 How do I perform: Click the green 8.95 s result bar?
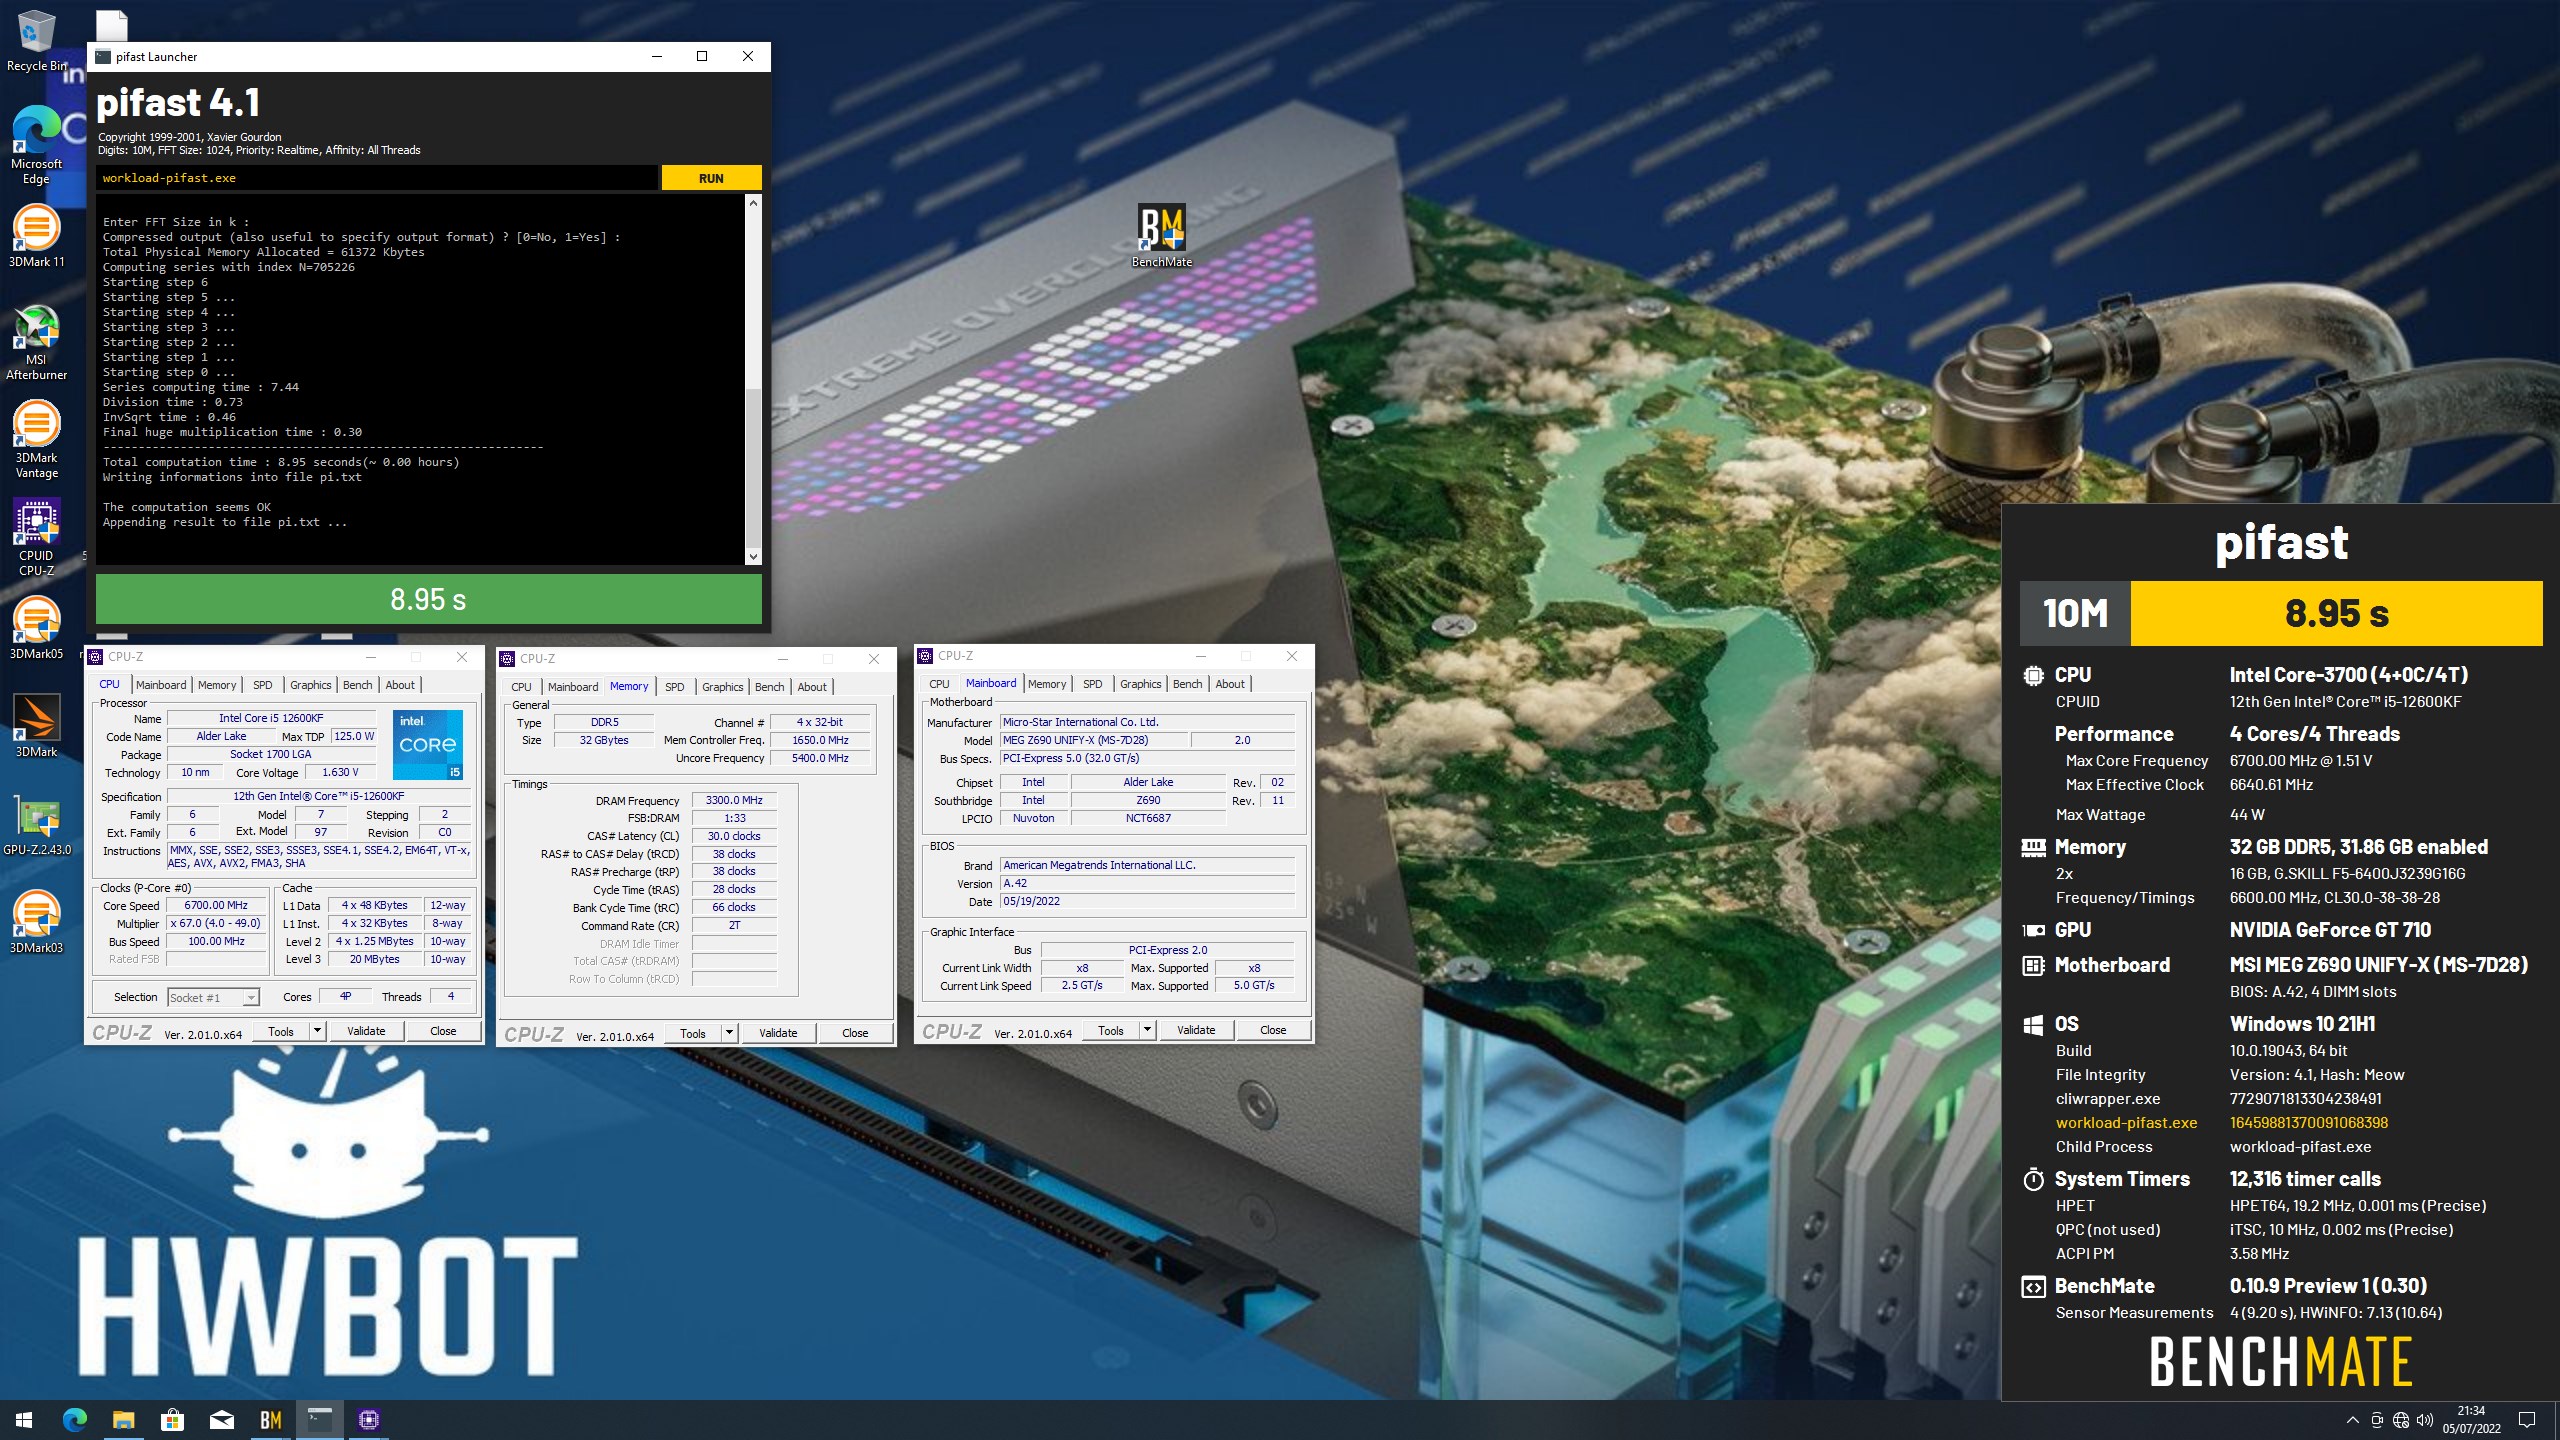tap(428, 599)
